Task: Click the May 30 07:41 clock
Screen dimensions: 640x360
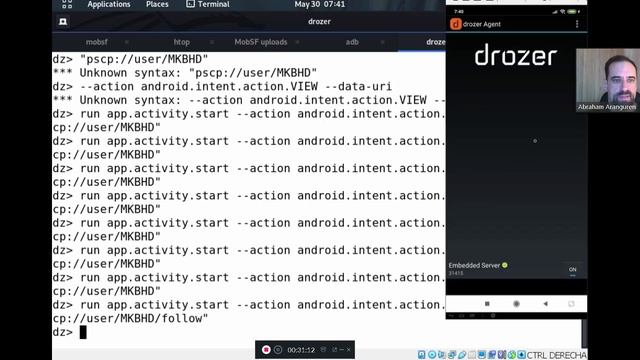Action: pyautogui.click(x=320, y=4)
